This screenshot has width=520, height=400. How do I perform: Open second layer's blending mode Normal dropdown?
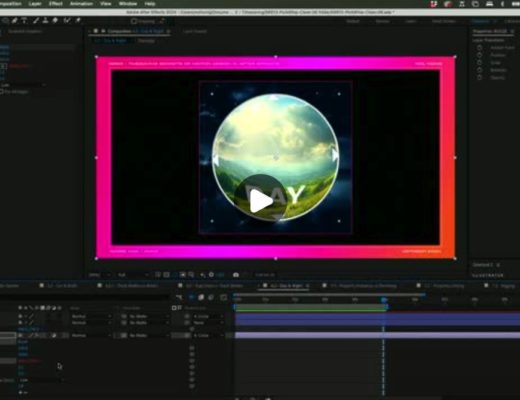click(x=91, y=323)
